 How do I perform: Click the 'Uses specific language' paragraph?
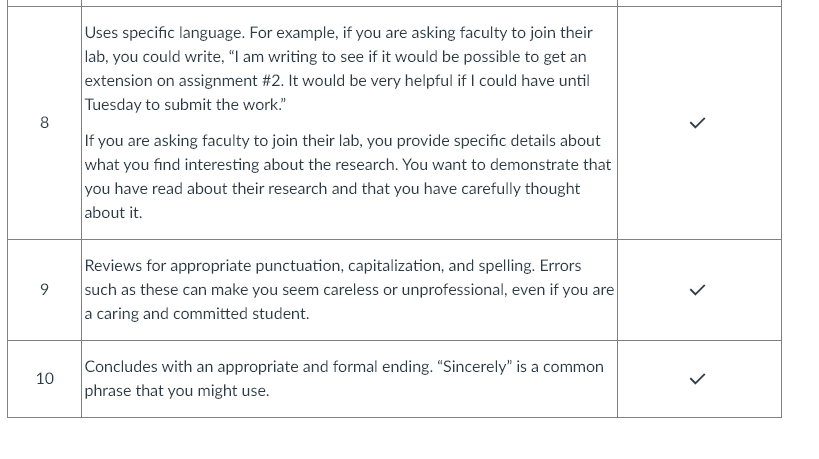[338, 68]
